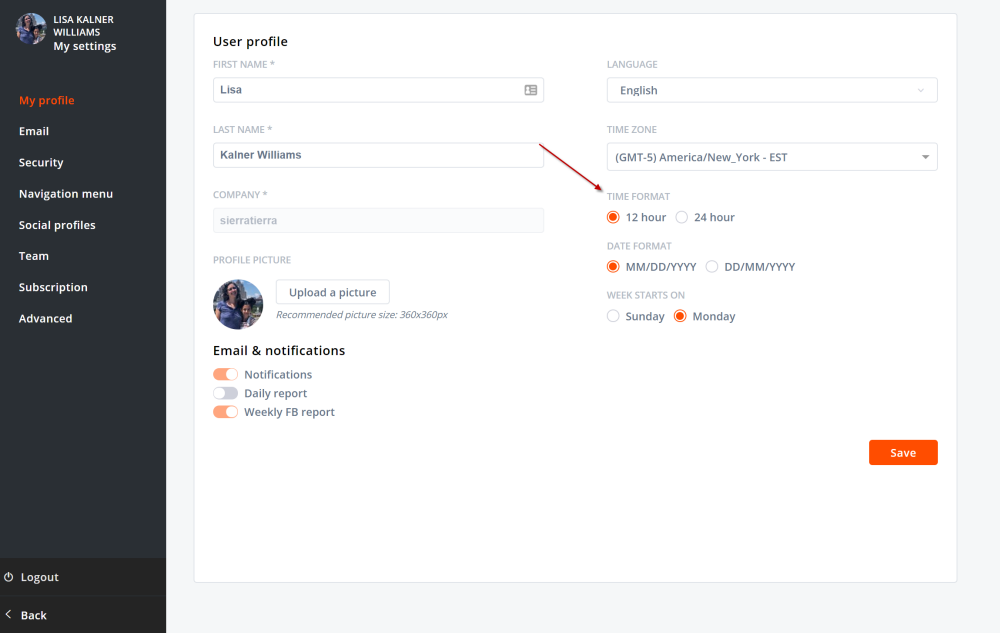The width and height of the screenshot is (1000, 633).
Task: Open the Social profiles section
Action: [x=57, y=225]
